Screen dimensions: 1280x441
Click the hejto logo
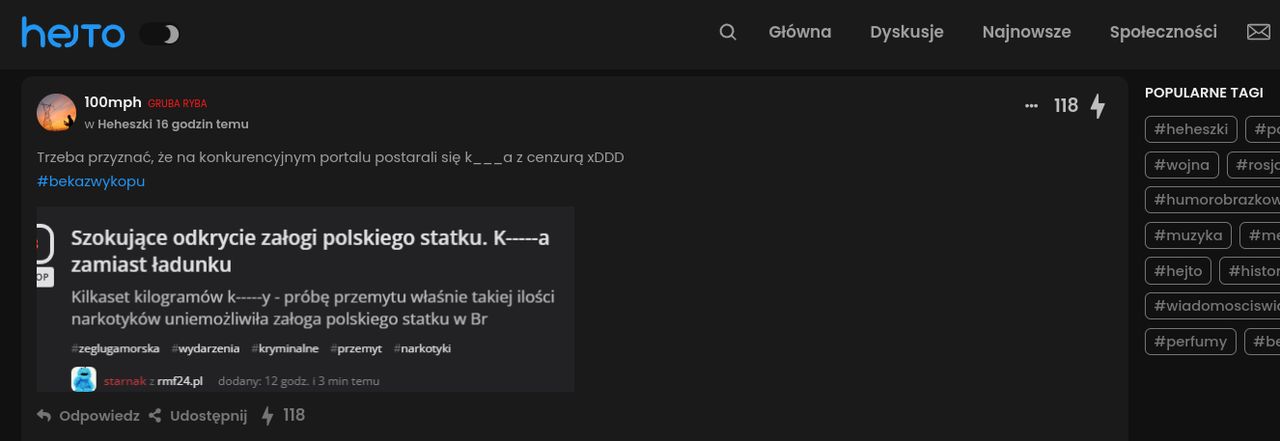pos(73,33)
